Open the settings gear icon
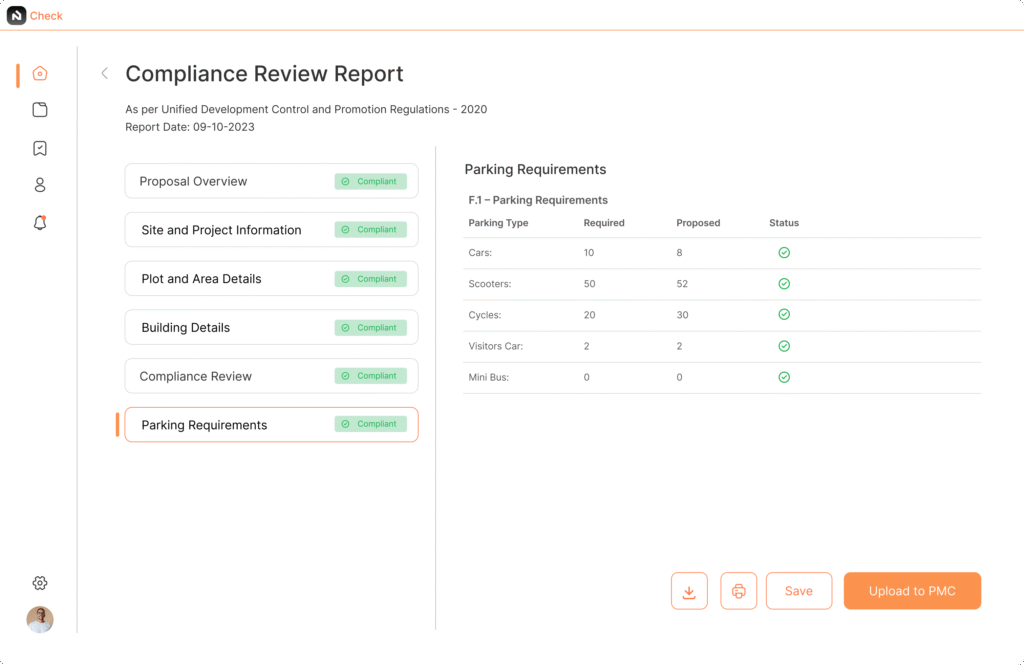This screenshot has height=665, width=1024. (x=40, y=583)
